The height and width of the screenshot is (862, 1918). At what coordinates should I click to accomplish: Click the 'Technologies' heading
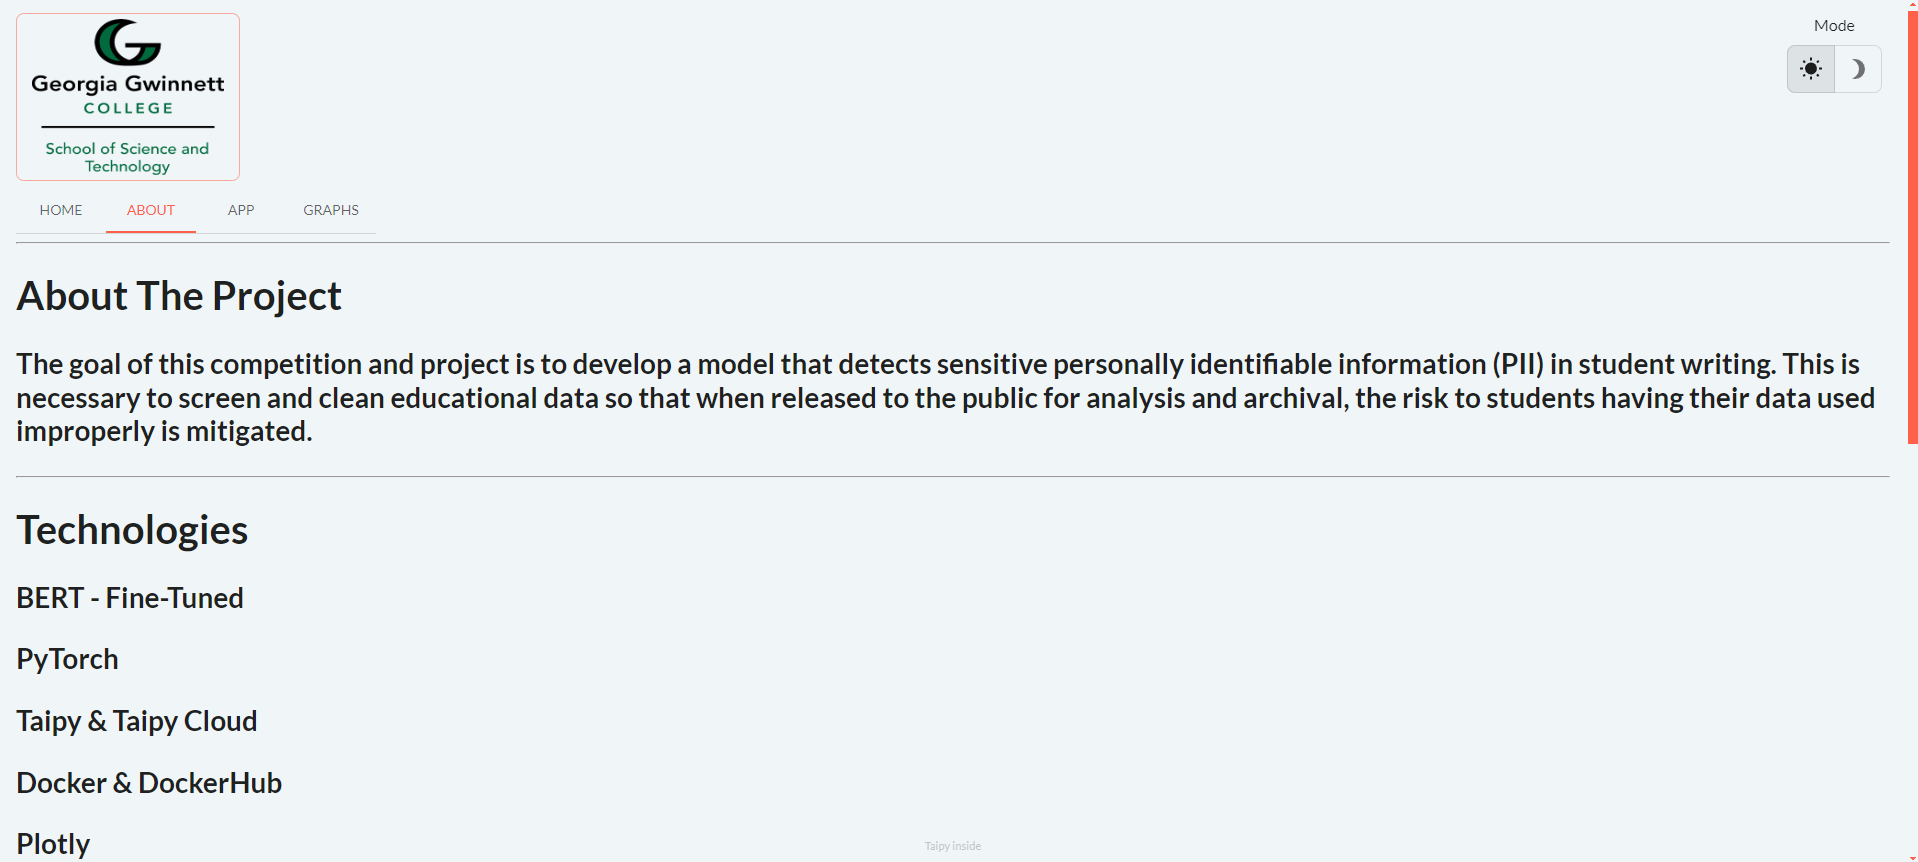[132, 530]
